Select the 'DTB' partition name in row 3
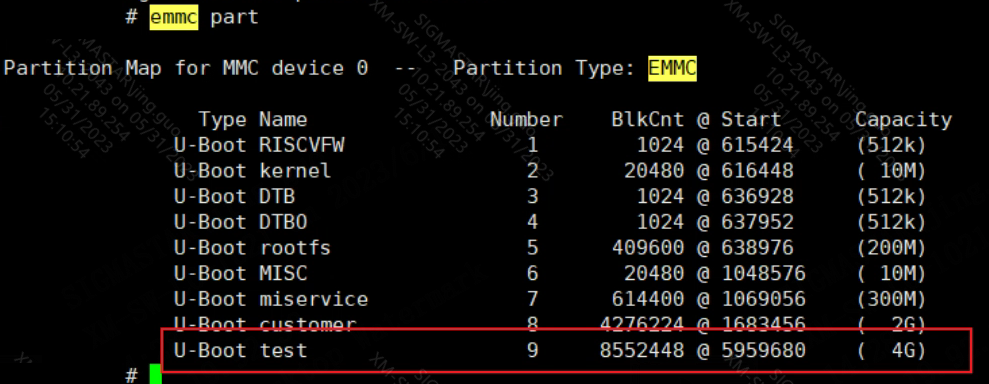Screen dimensions: 989x384 point(278,197)
